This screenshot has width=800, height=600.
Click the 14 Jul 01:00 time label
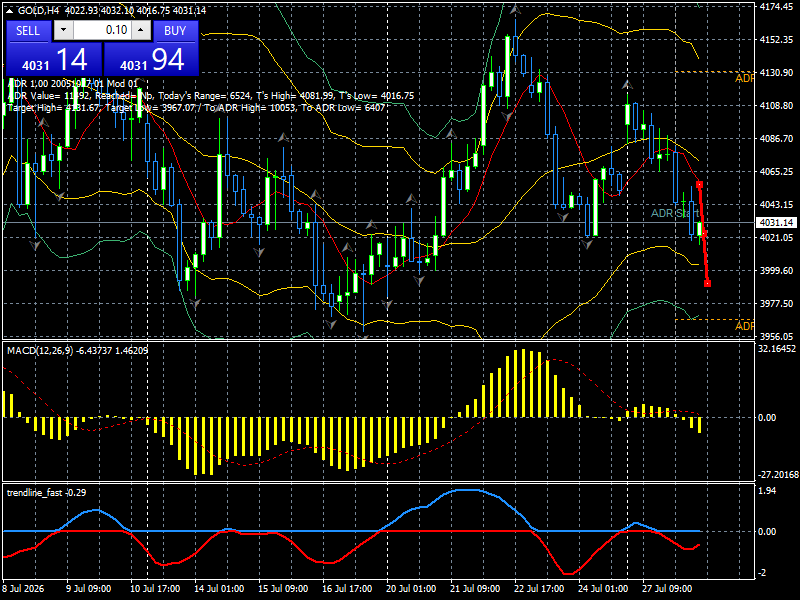click(x=219, y=589)
